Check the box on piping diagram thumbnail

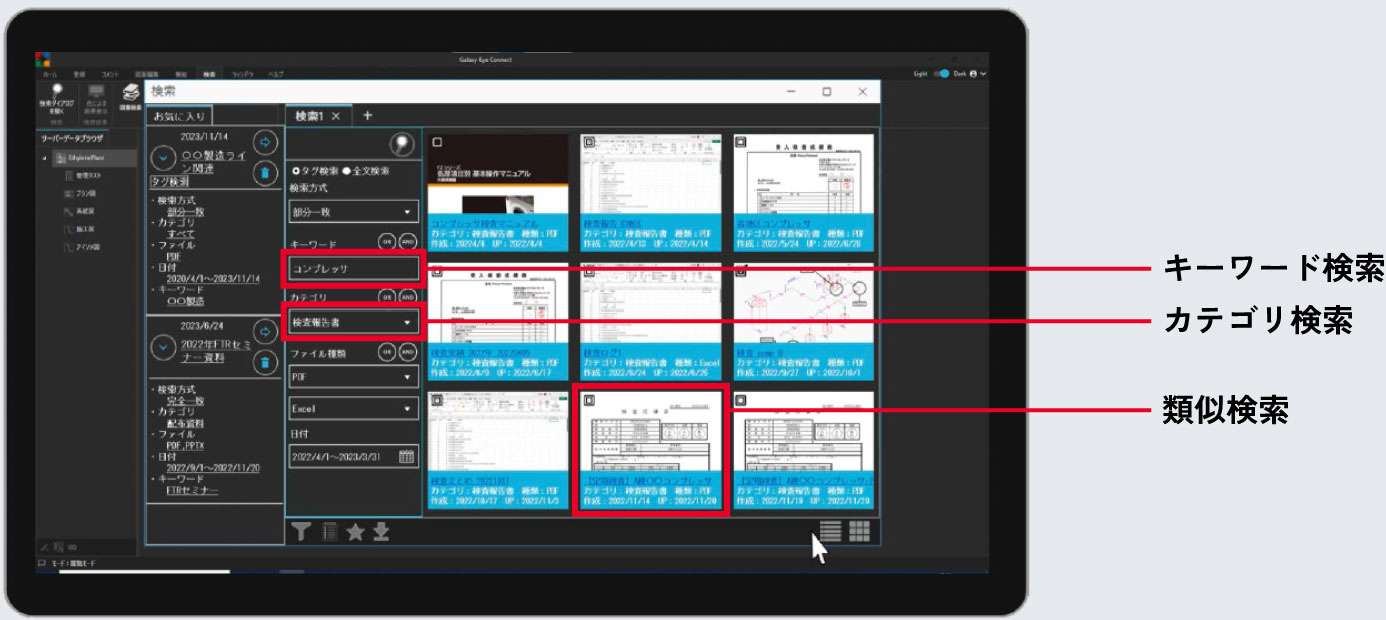[741, 271]
